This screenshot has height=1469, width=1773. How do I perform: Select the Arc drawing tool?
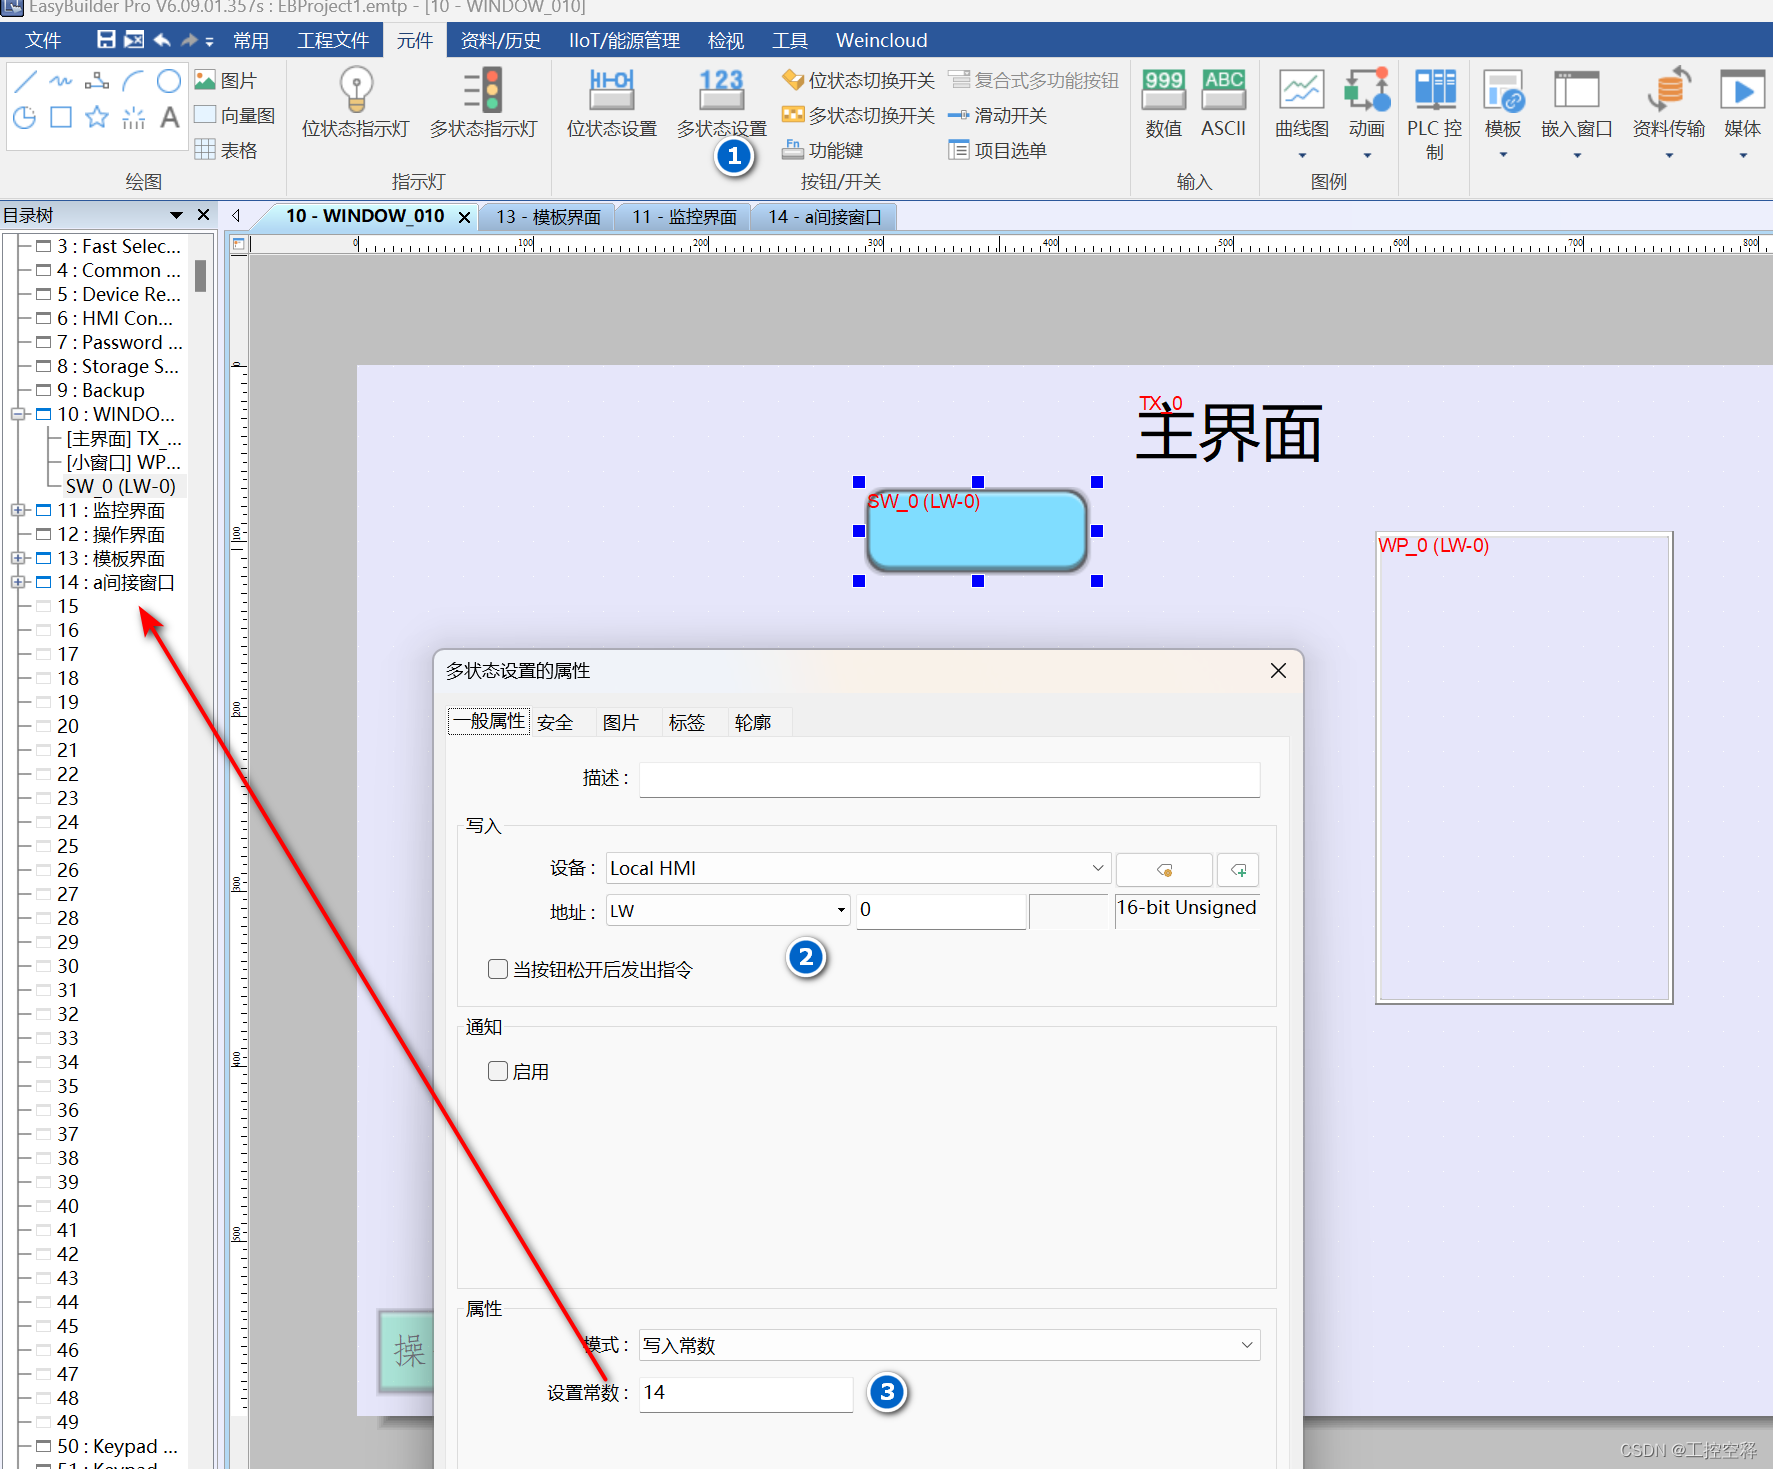tap(133, 81)
